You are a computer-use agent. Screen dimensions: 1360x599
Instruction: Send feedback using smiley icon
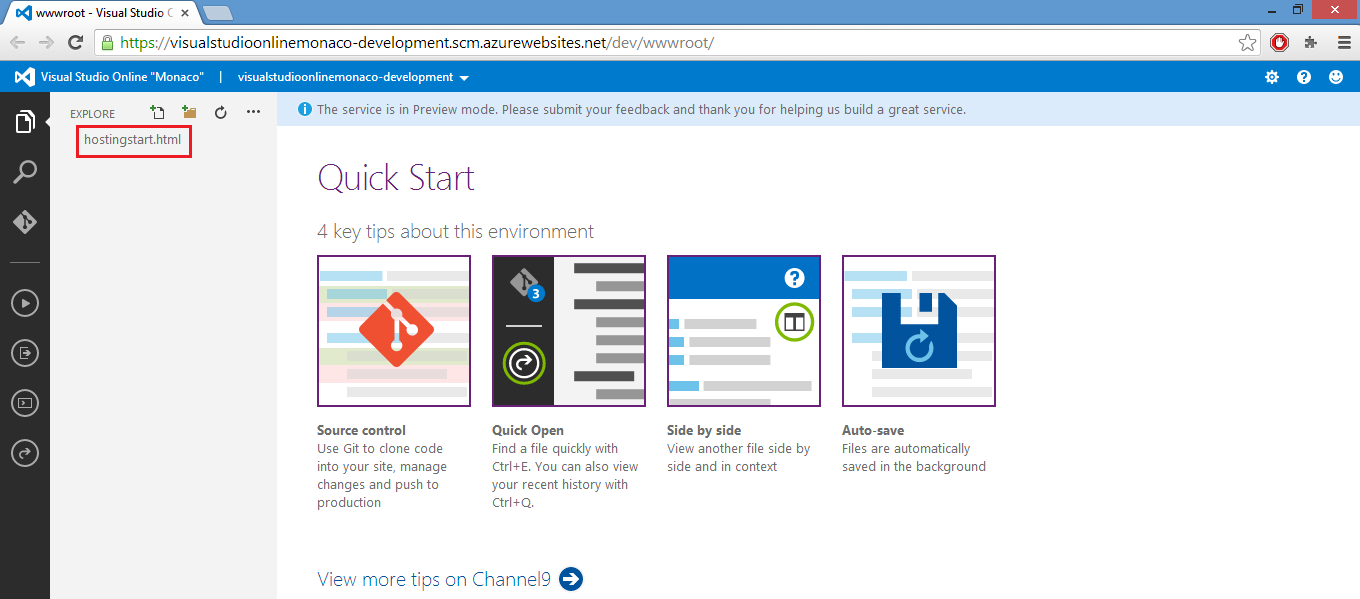pyautogui.click(x=1335, y=76)
